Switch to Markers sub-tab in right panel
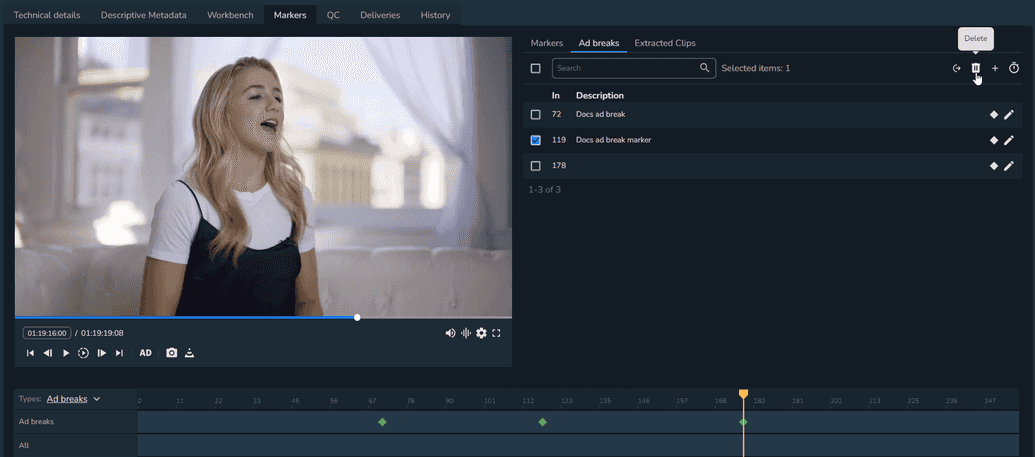Viewport: 1035px width, 457px height. coord(547,43)
